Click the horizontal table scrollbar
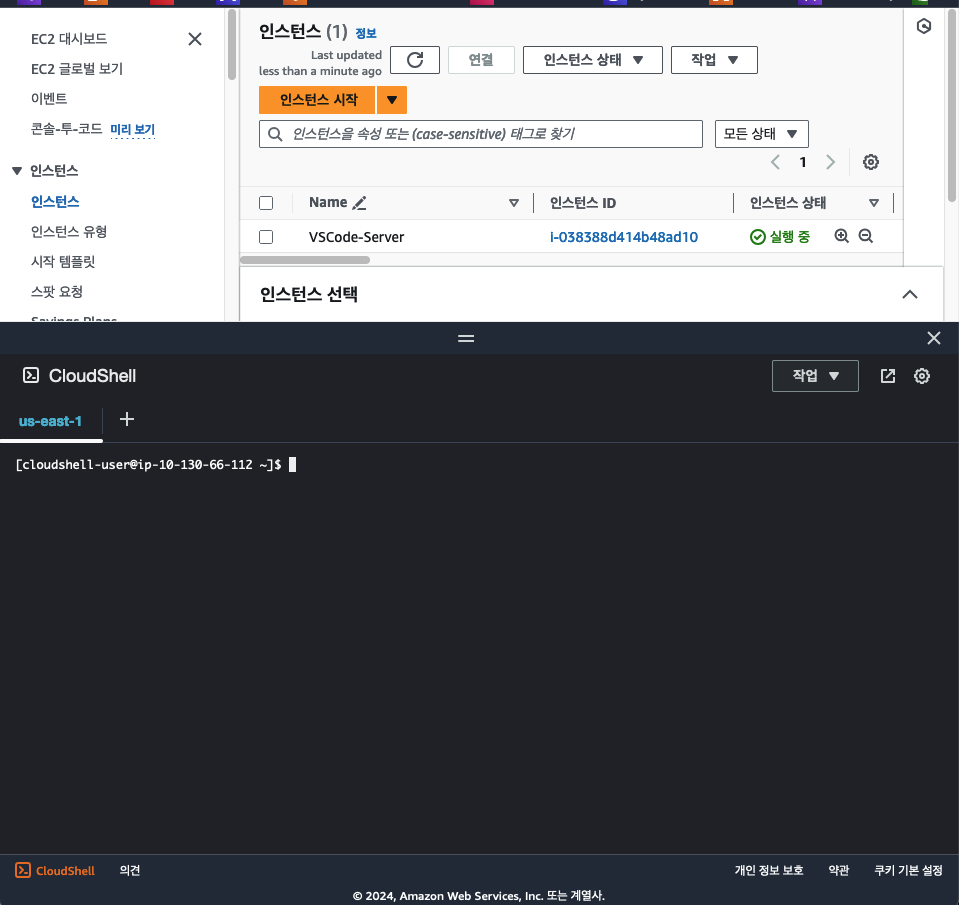 pyautogui.click(x=305, y=260)
